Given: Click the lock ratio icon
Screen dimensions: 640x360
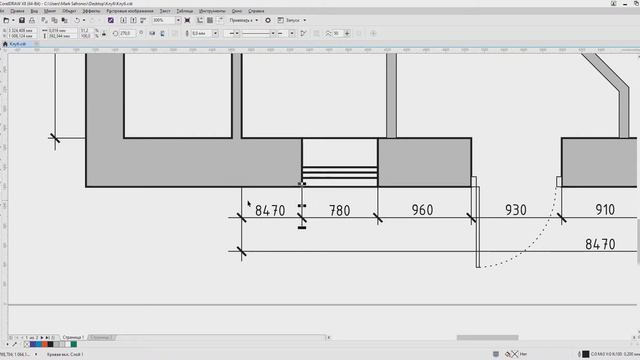Looking at the screenshot, I should [x=104, y=33].
